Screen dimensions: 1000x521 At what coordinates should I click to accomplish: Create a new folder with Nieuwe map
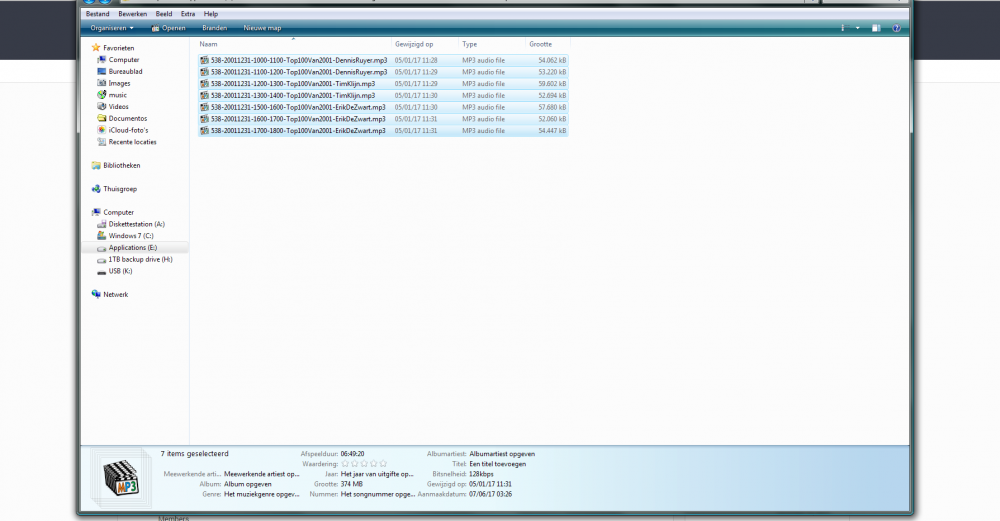point(262,28)
